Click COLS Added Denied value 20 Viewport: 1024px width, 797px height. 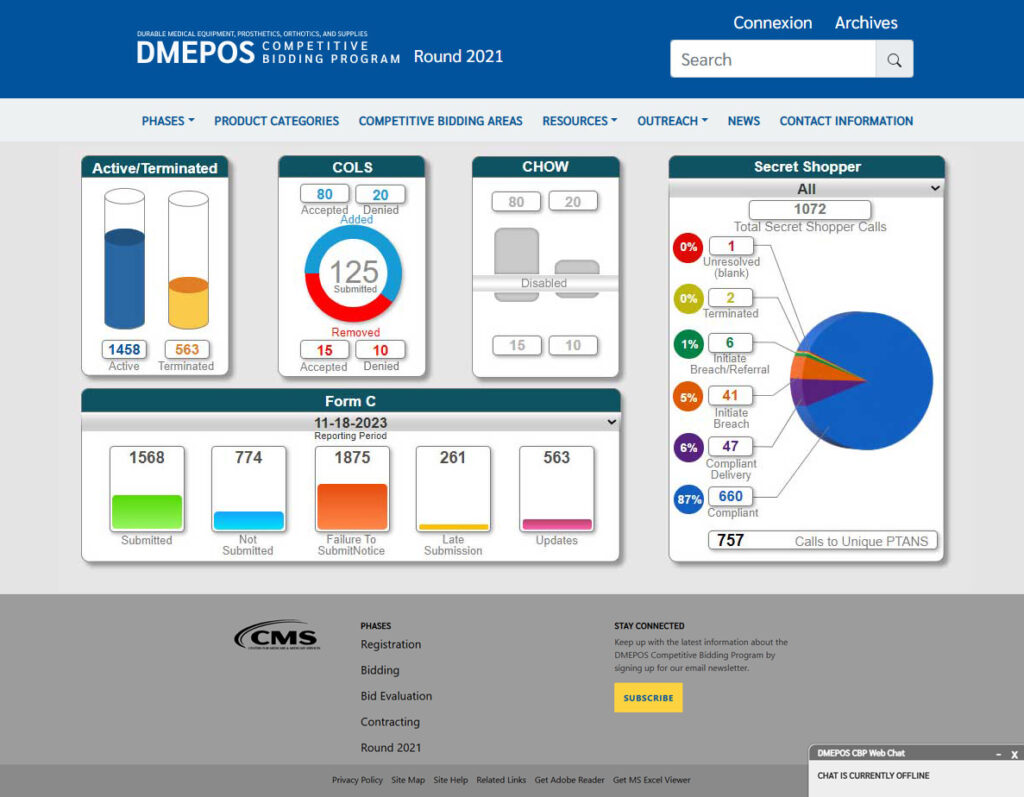tap(380, 195)
